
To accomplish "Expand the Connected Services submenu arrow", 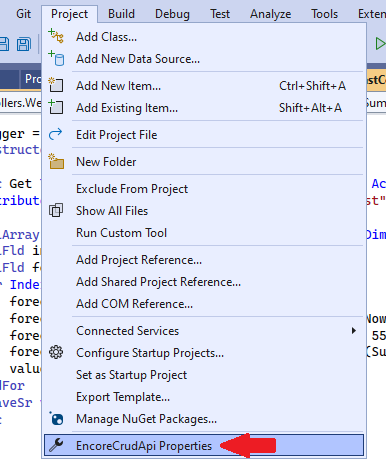I will pos(354,331).
